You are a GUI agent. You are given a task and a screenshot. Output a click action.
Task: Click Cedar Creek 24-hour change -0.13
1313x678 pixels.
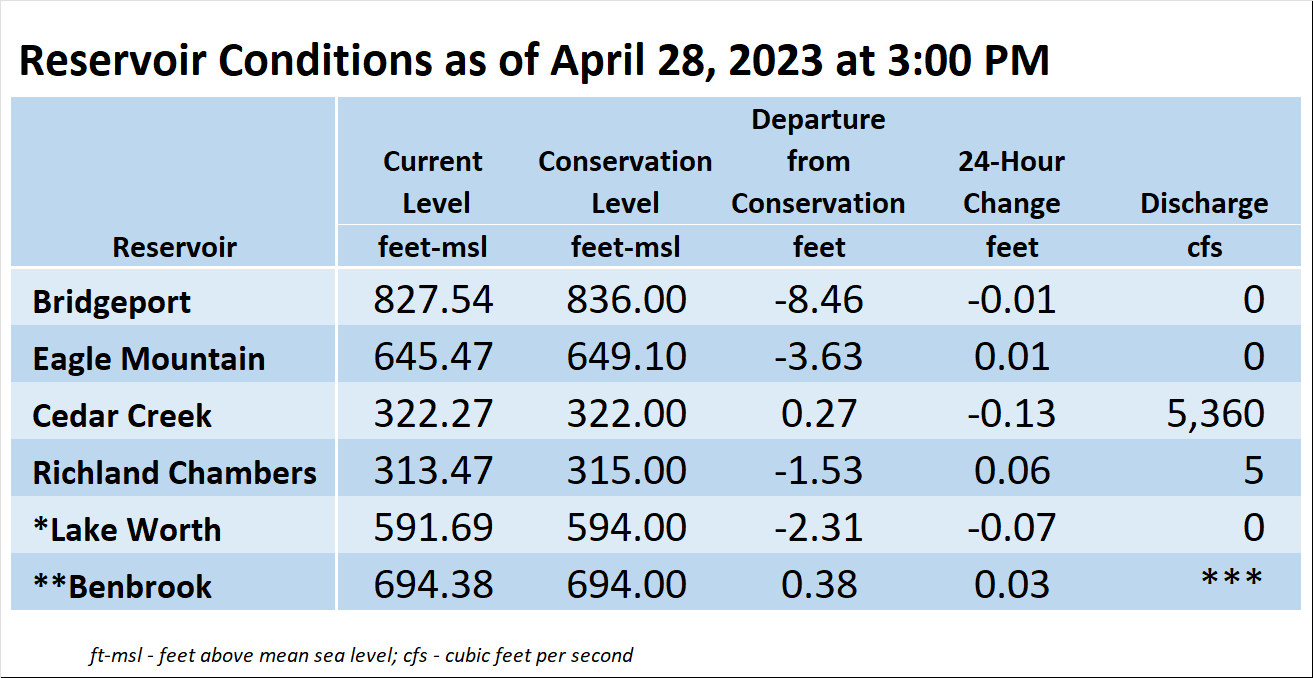pyautogui.click(x=1011, y=414)
